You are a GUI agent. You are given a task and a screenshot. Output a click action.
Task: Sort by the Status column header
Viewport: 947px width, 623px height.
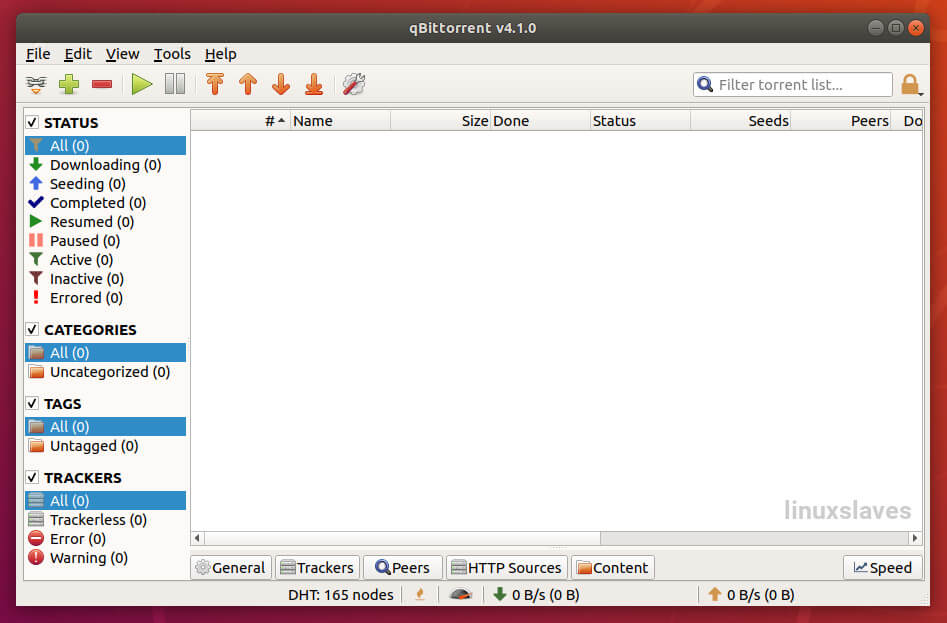click(x=640, y=121)
